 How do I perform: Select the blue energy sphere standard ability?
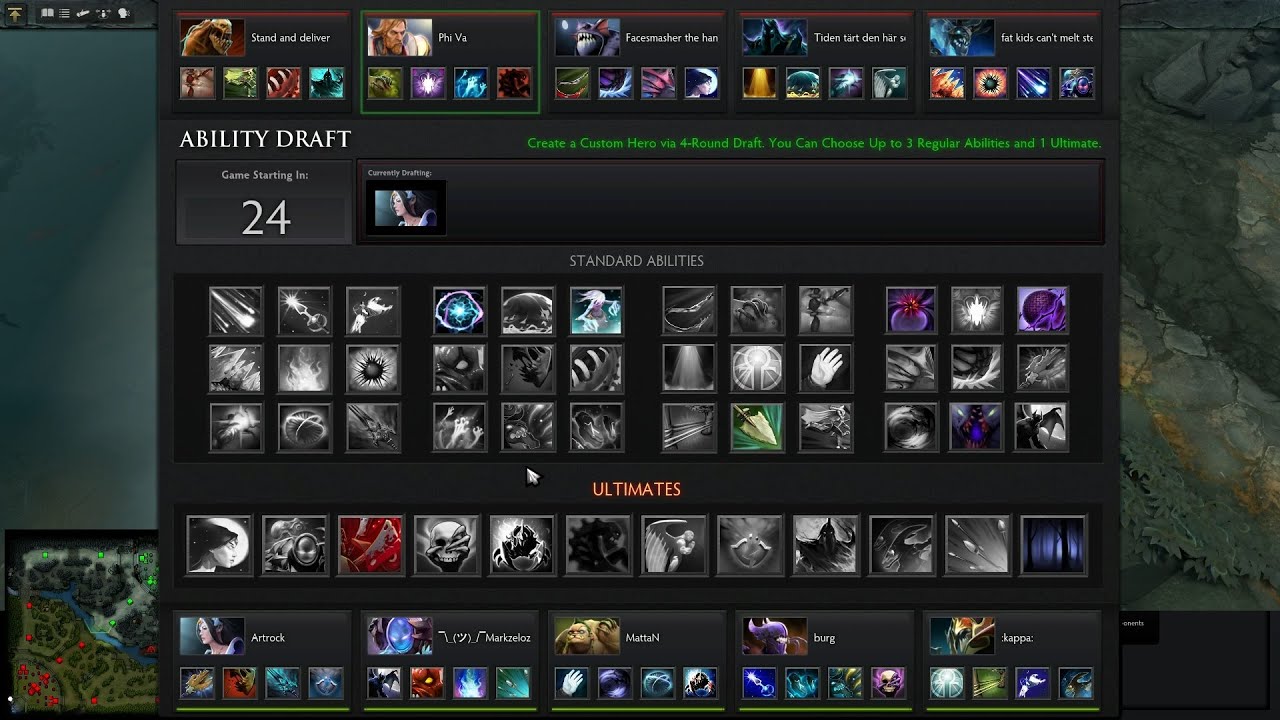pyautogui.click(x=459, y=311)
